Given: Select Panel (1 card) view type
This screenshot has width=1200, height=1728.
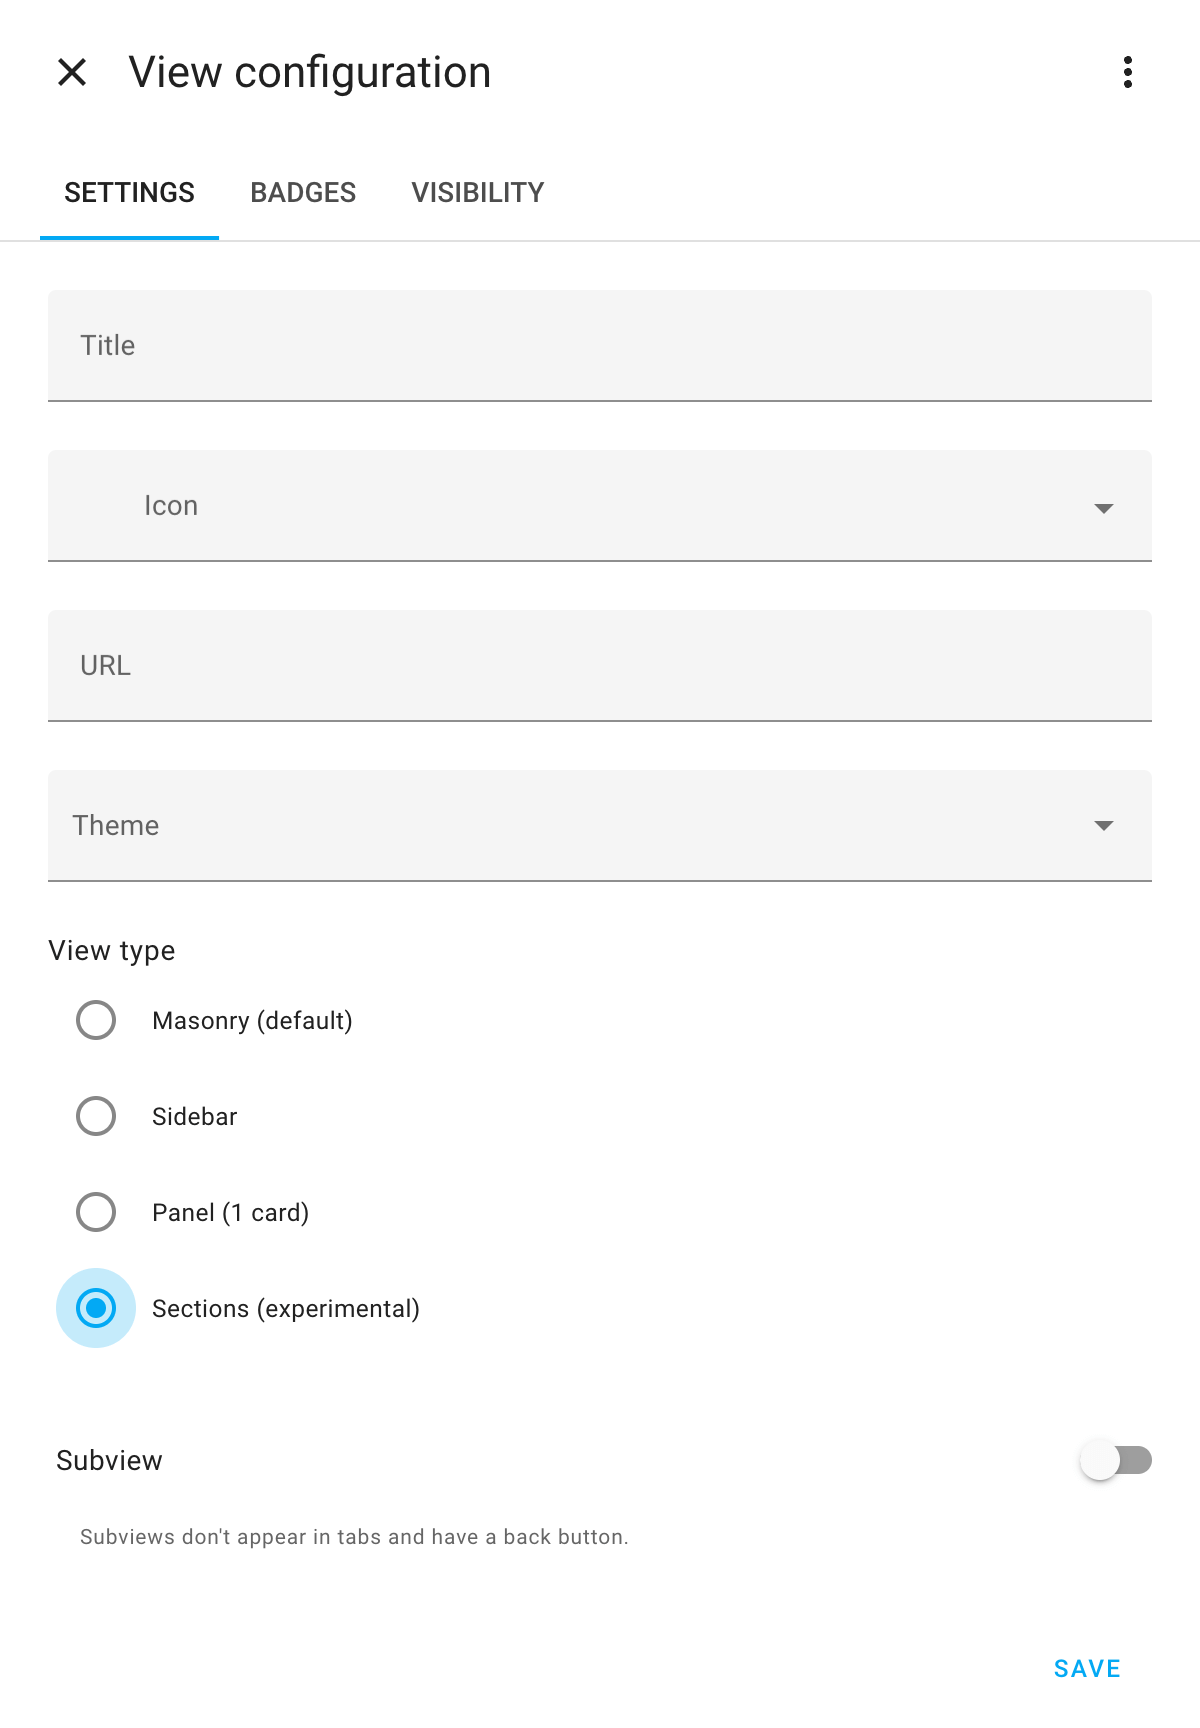Looking at the screenshot, I should click(x=95, y=1212).
